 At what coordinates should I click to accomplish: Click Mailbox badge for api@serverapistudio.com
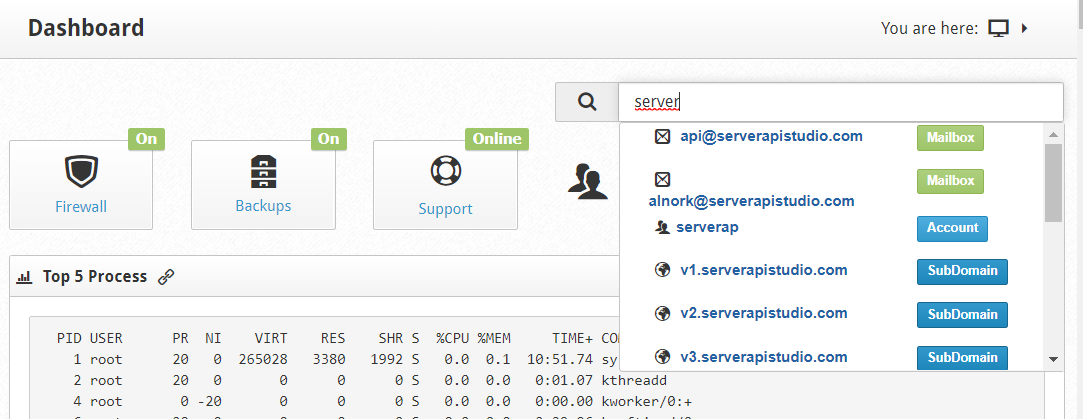point(950,137)
